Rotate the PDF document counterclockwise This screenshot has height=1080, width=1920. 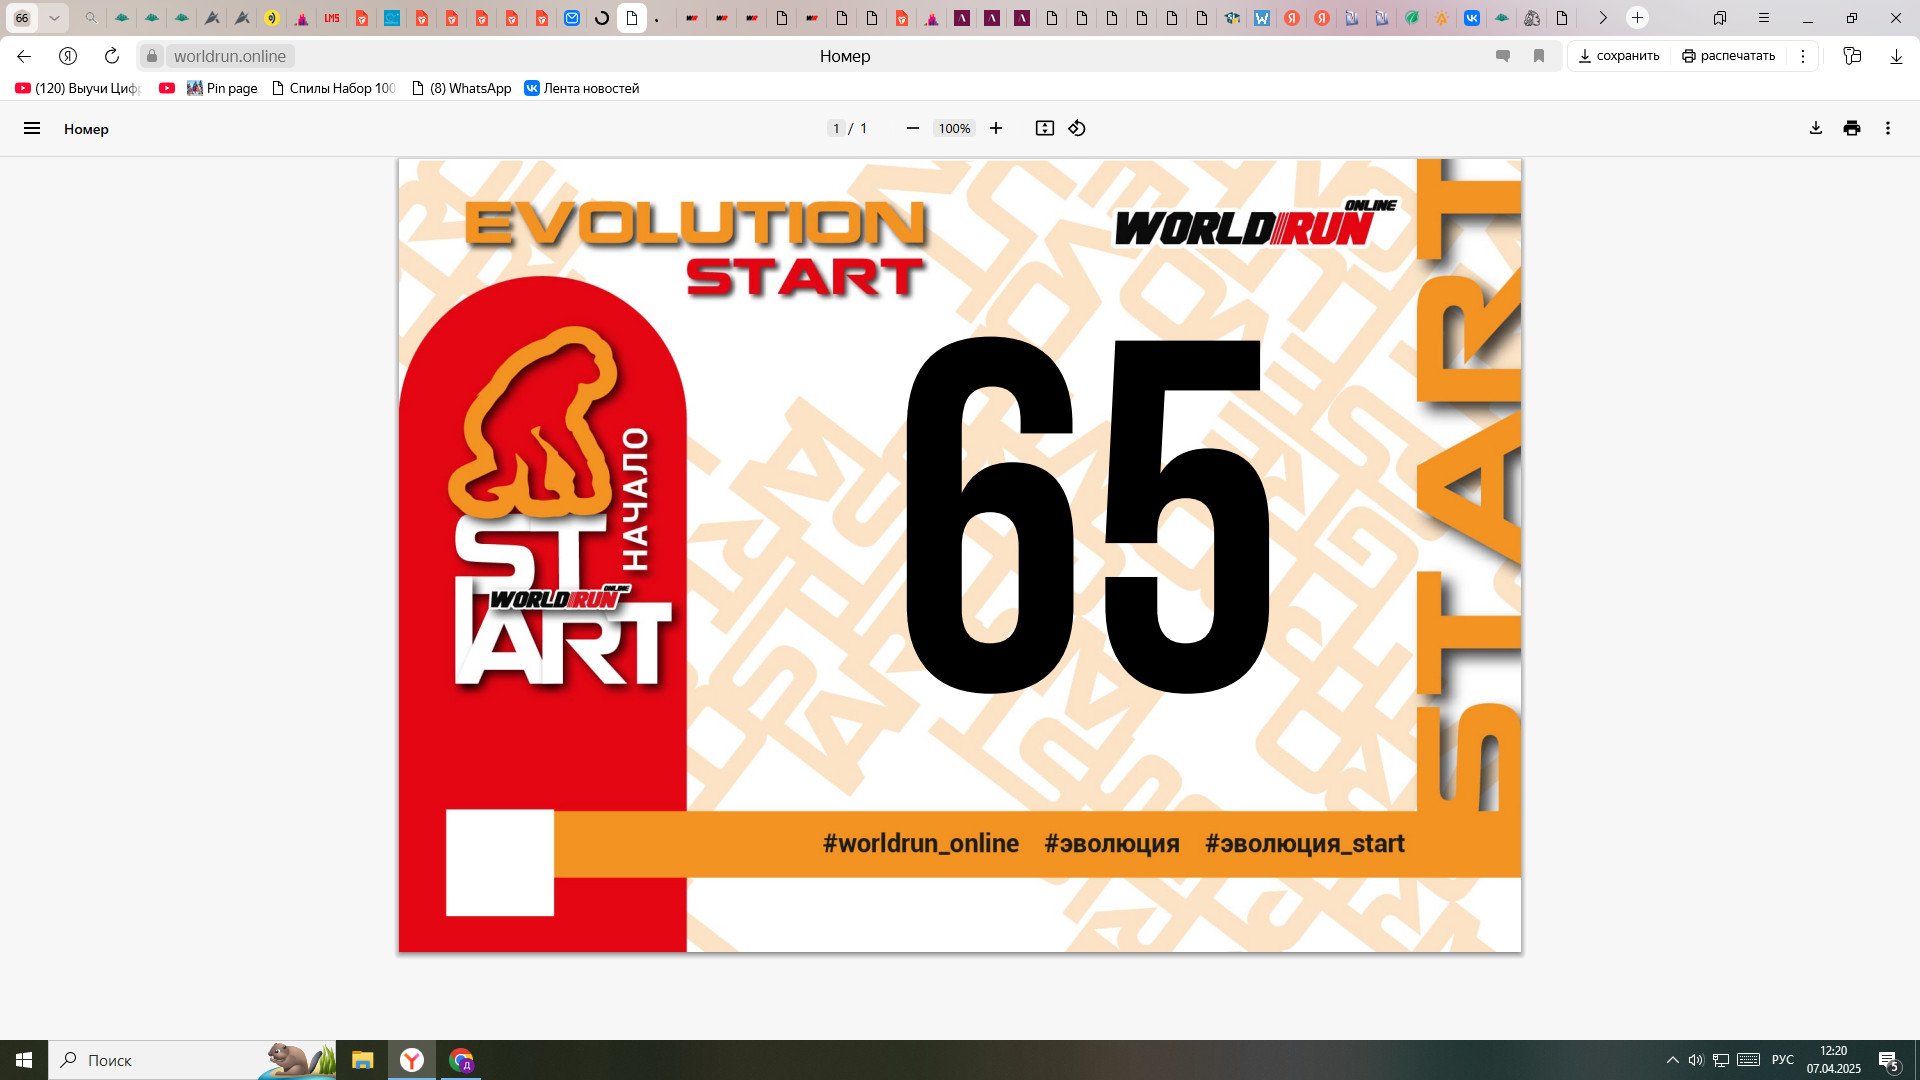tap(1077, 128)
